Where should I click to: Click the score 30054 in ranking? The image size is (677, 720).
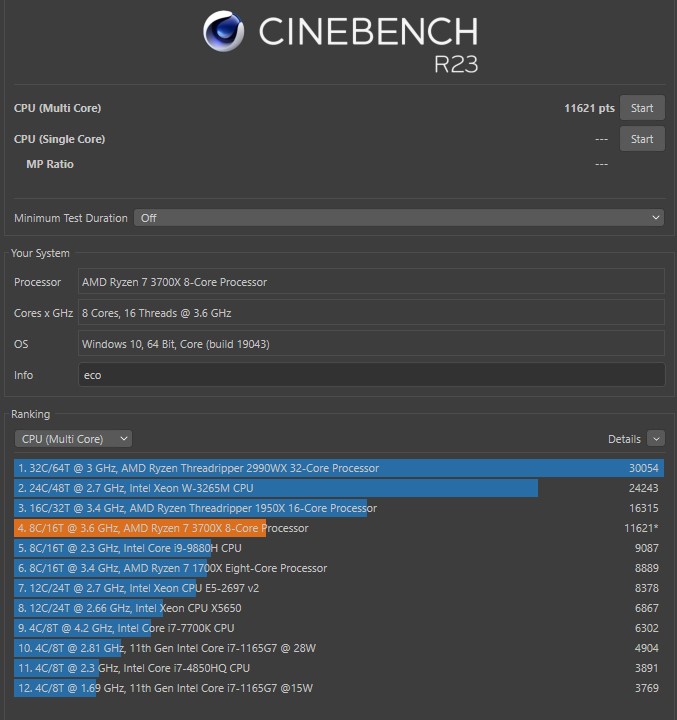click(x=643, y=468)
